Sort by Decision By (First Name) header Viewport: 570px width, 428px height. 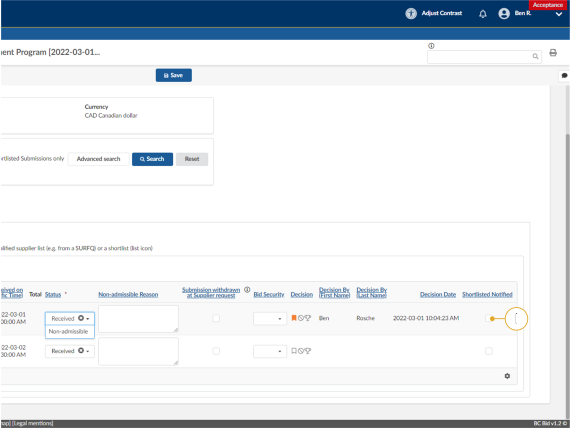coord(334,292)
